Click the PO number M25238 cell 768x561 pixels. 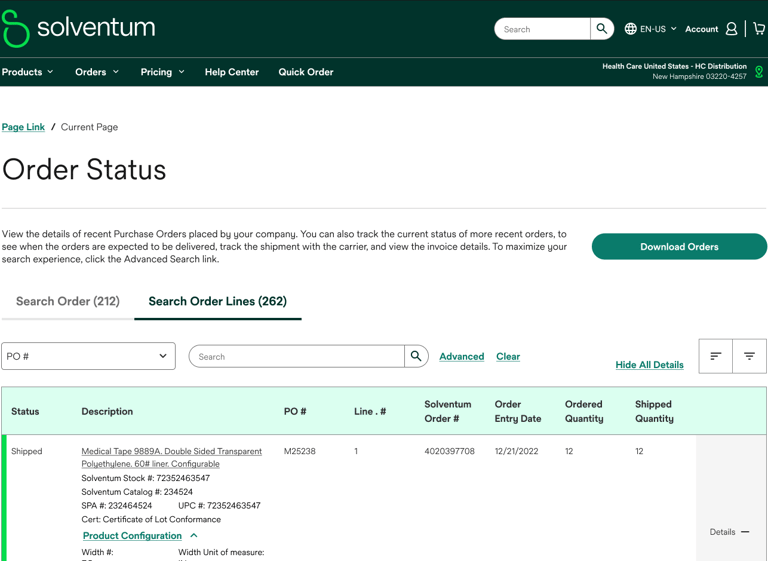[x=300, y=451]
